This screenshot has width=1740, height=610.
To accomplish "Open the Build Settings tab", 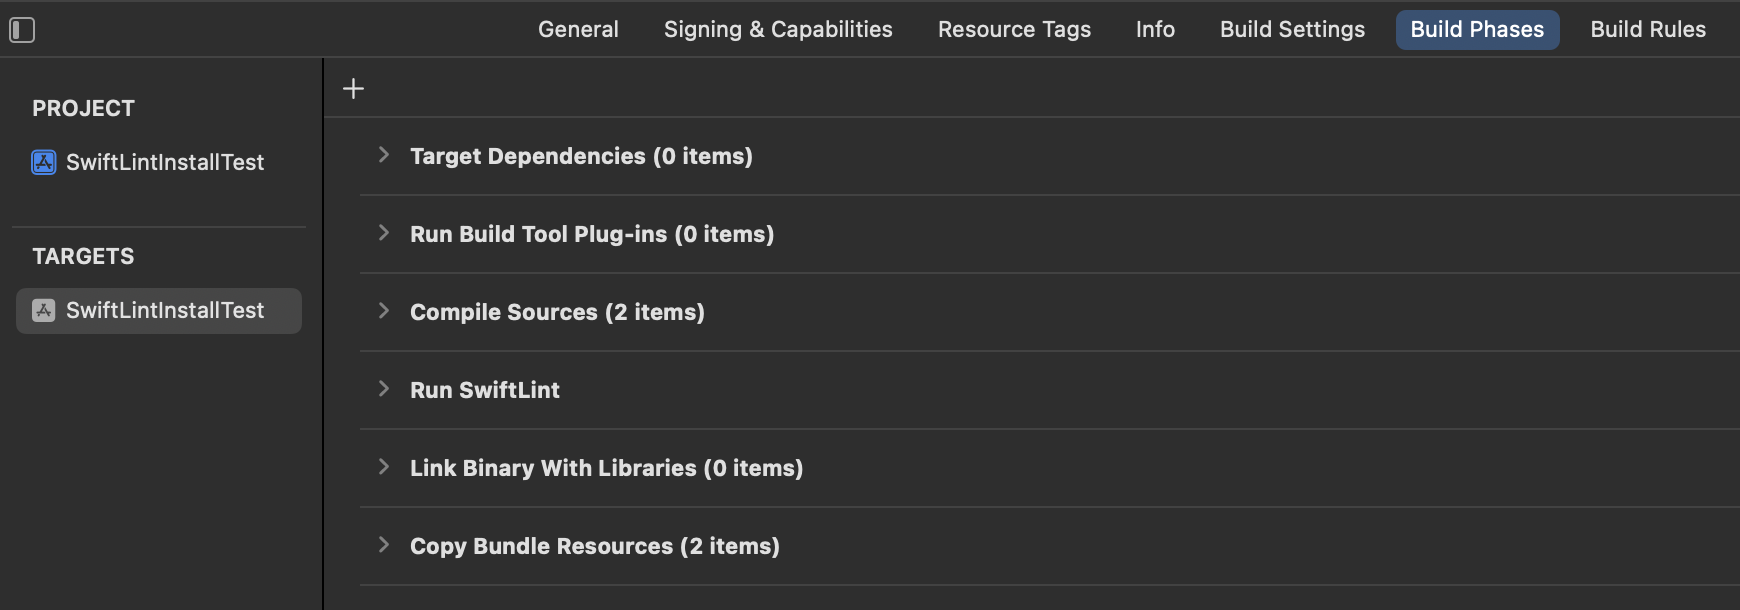I will [x=1292, y=30].
